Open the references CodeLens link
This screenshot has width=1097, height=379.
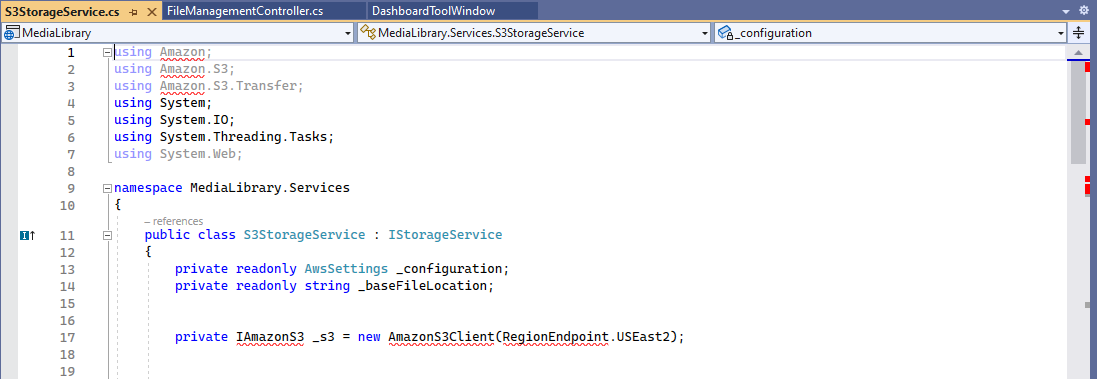coord(174,221)
